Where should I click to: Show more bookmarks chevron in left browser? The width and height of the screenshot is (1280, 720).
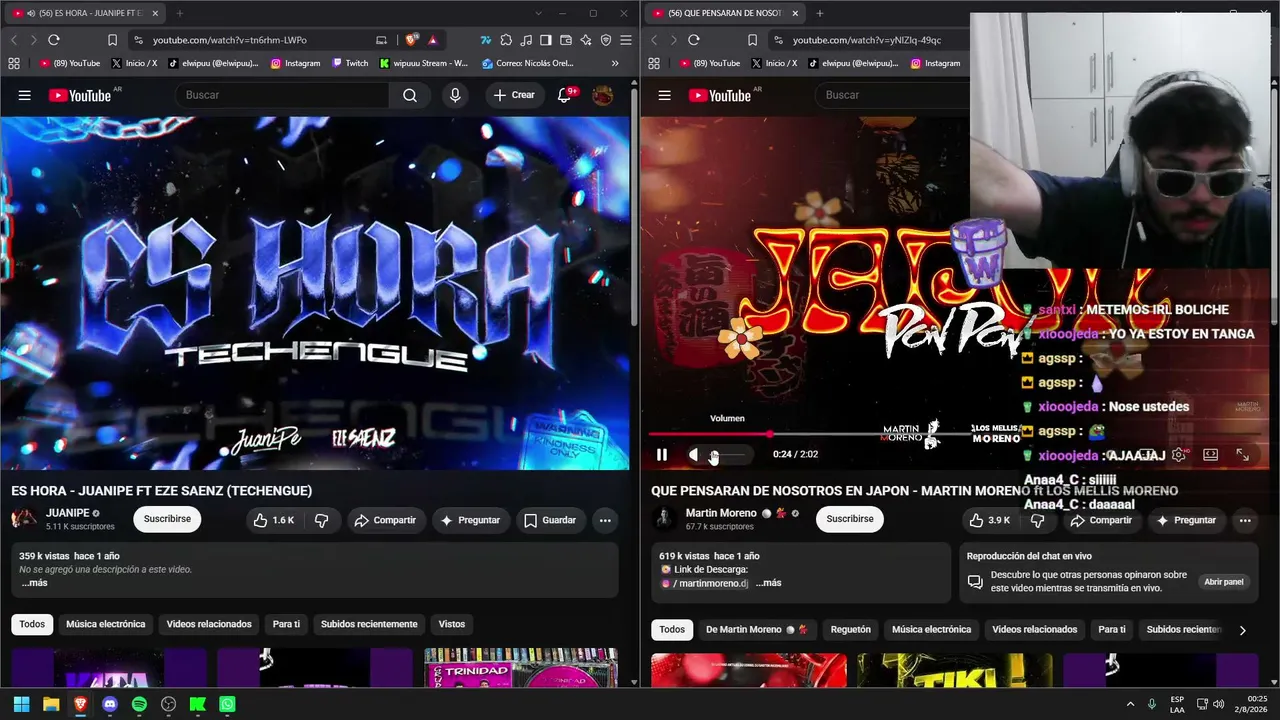click(x=615, y=63)
